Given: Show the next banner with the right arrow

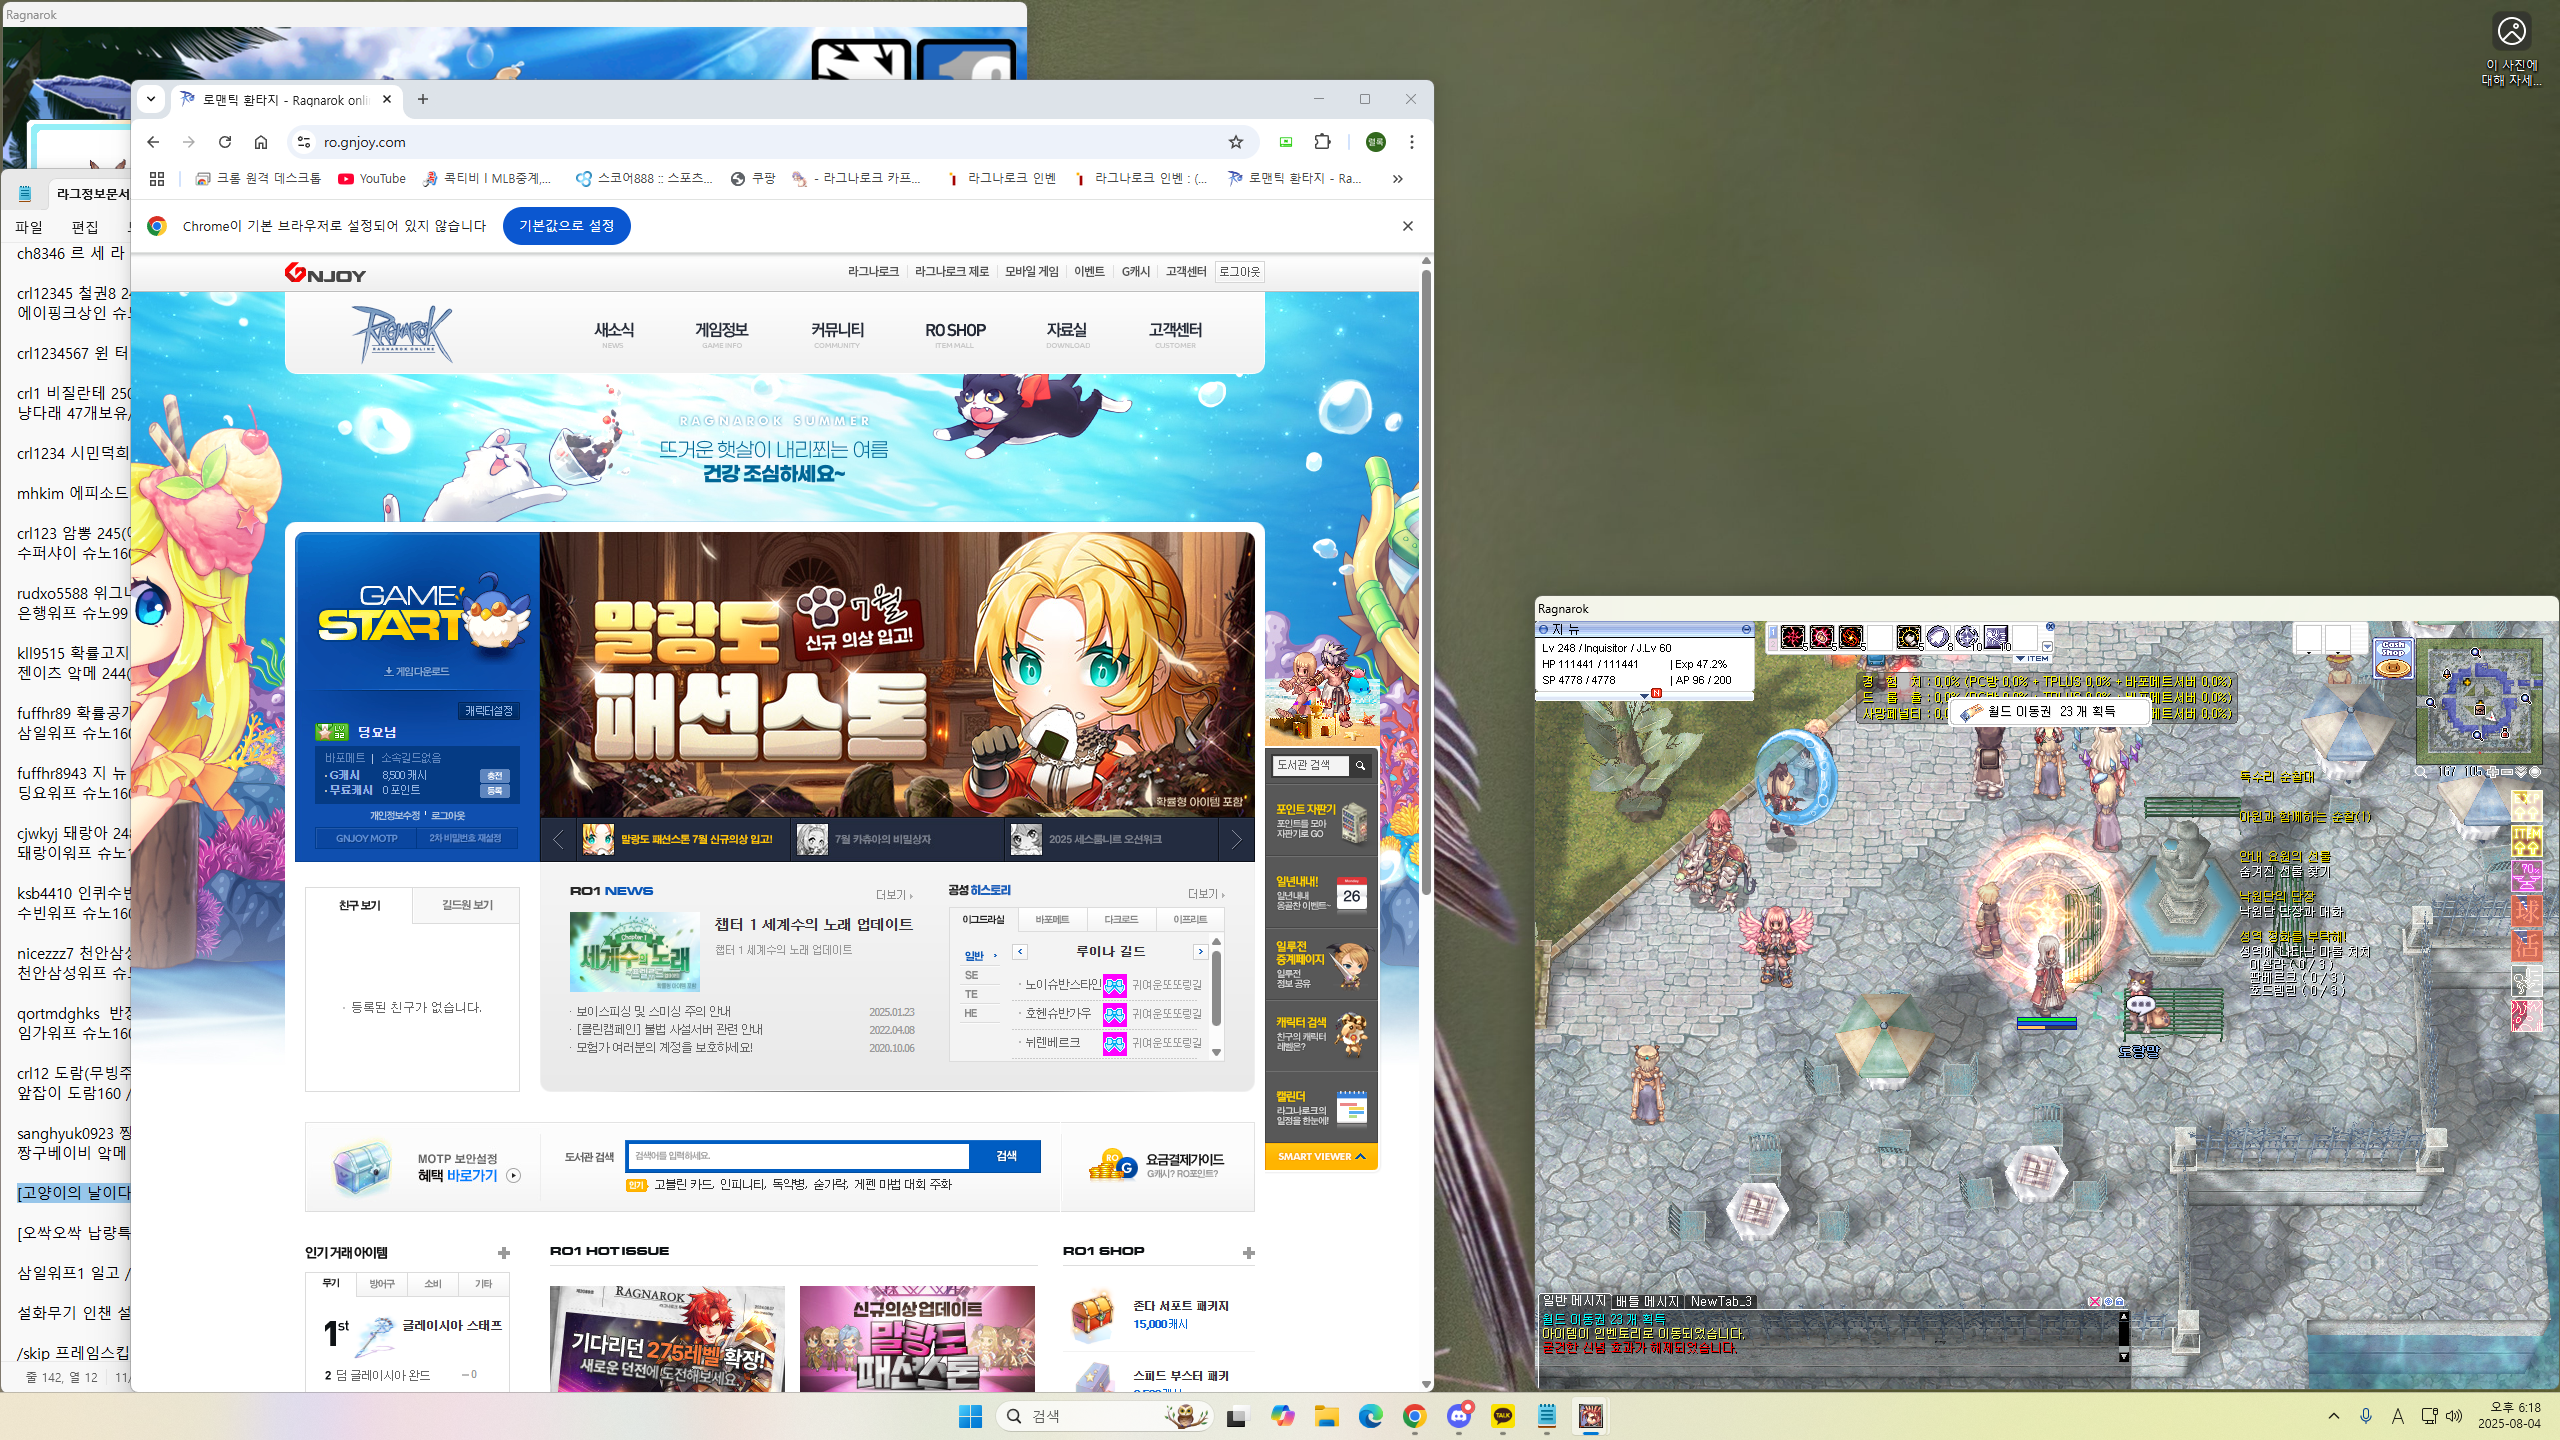Looking at the screenshot, I should pyautogui.click(x=1236, y=840).
